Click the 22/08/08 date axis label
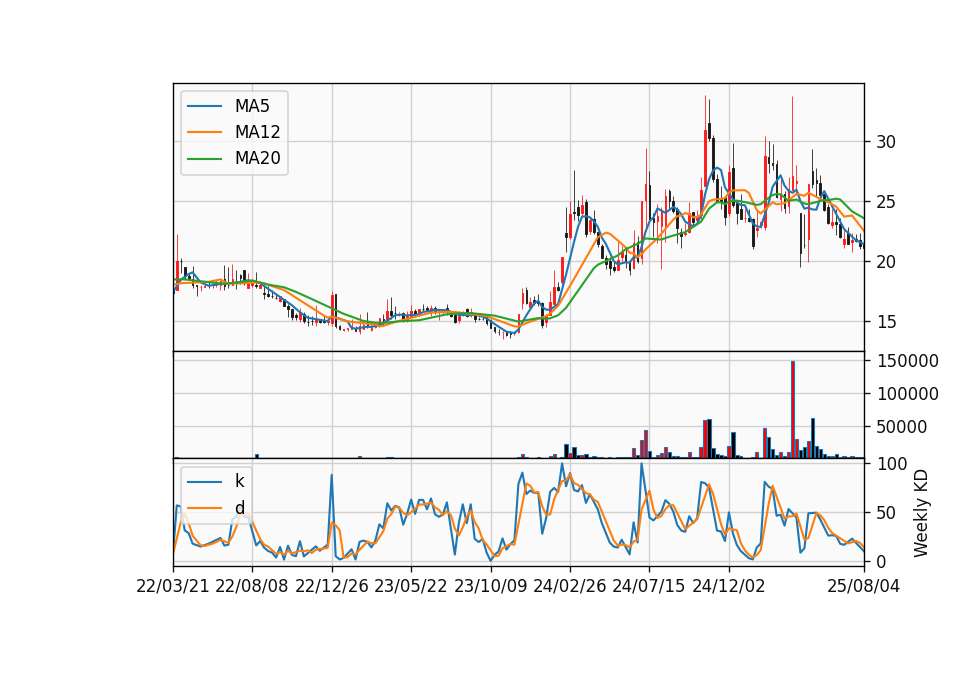Viewport: 960px width, 690px height. [252, 586]
